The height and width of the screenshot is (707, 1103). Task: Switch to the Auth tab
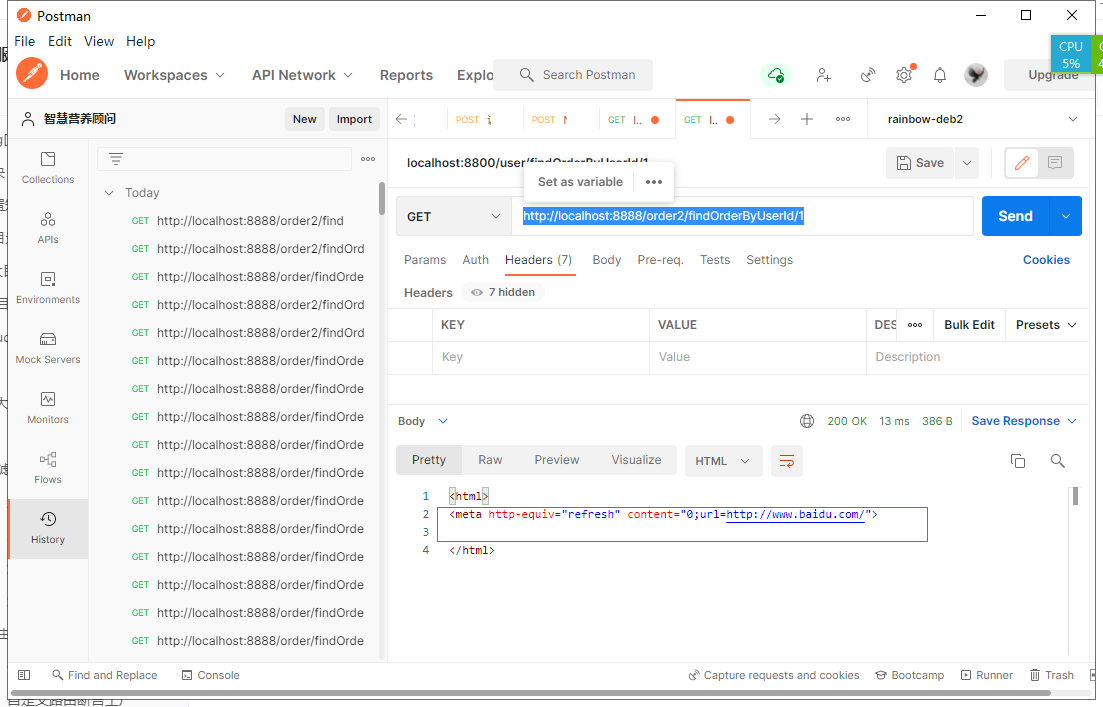pos(476,260)
